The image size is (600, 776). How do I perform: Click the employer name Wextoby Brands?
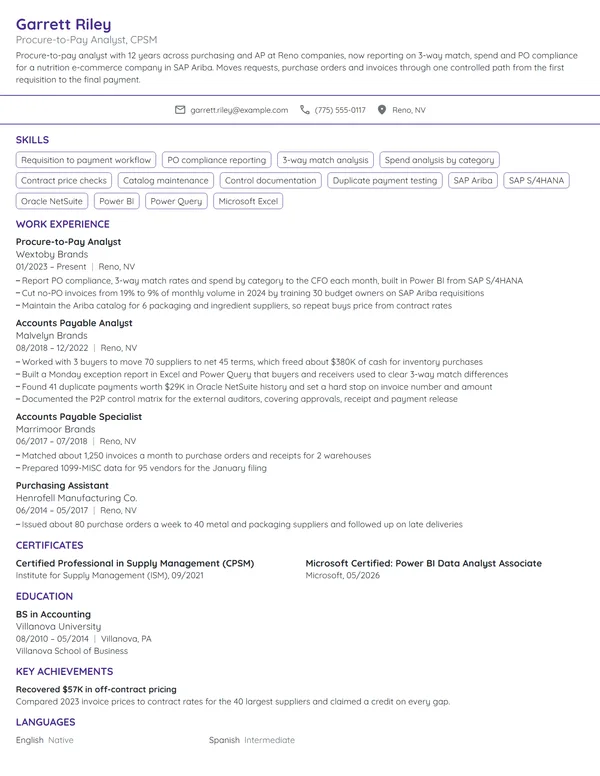click(x=52, y=254)
